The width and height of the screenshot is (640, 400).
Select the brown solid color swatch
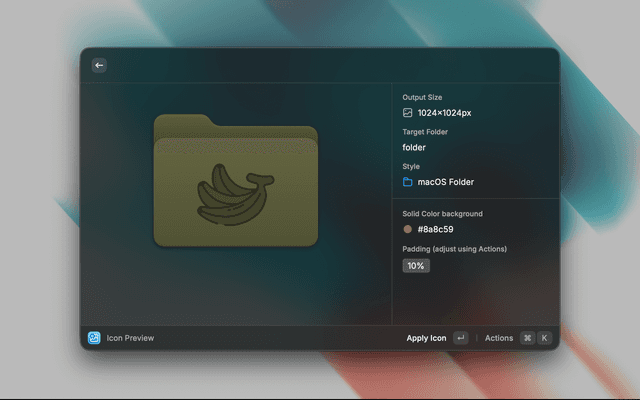(408, 229)
